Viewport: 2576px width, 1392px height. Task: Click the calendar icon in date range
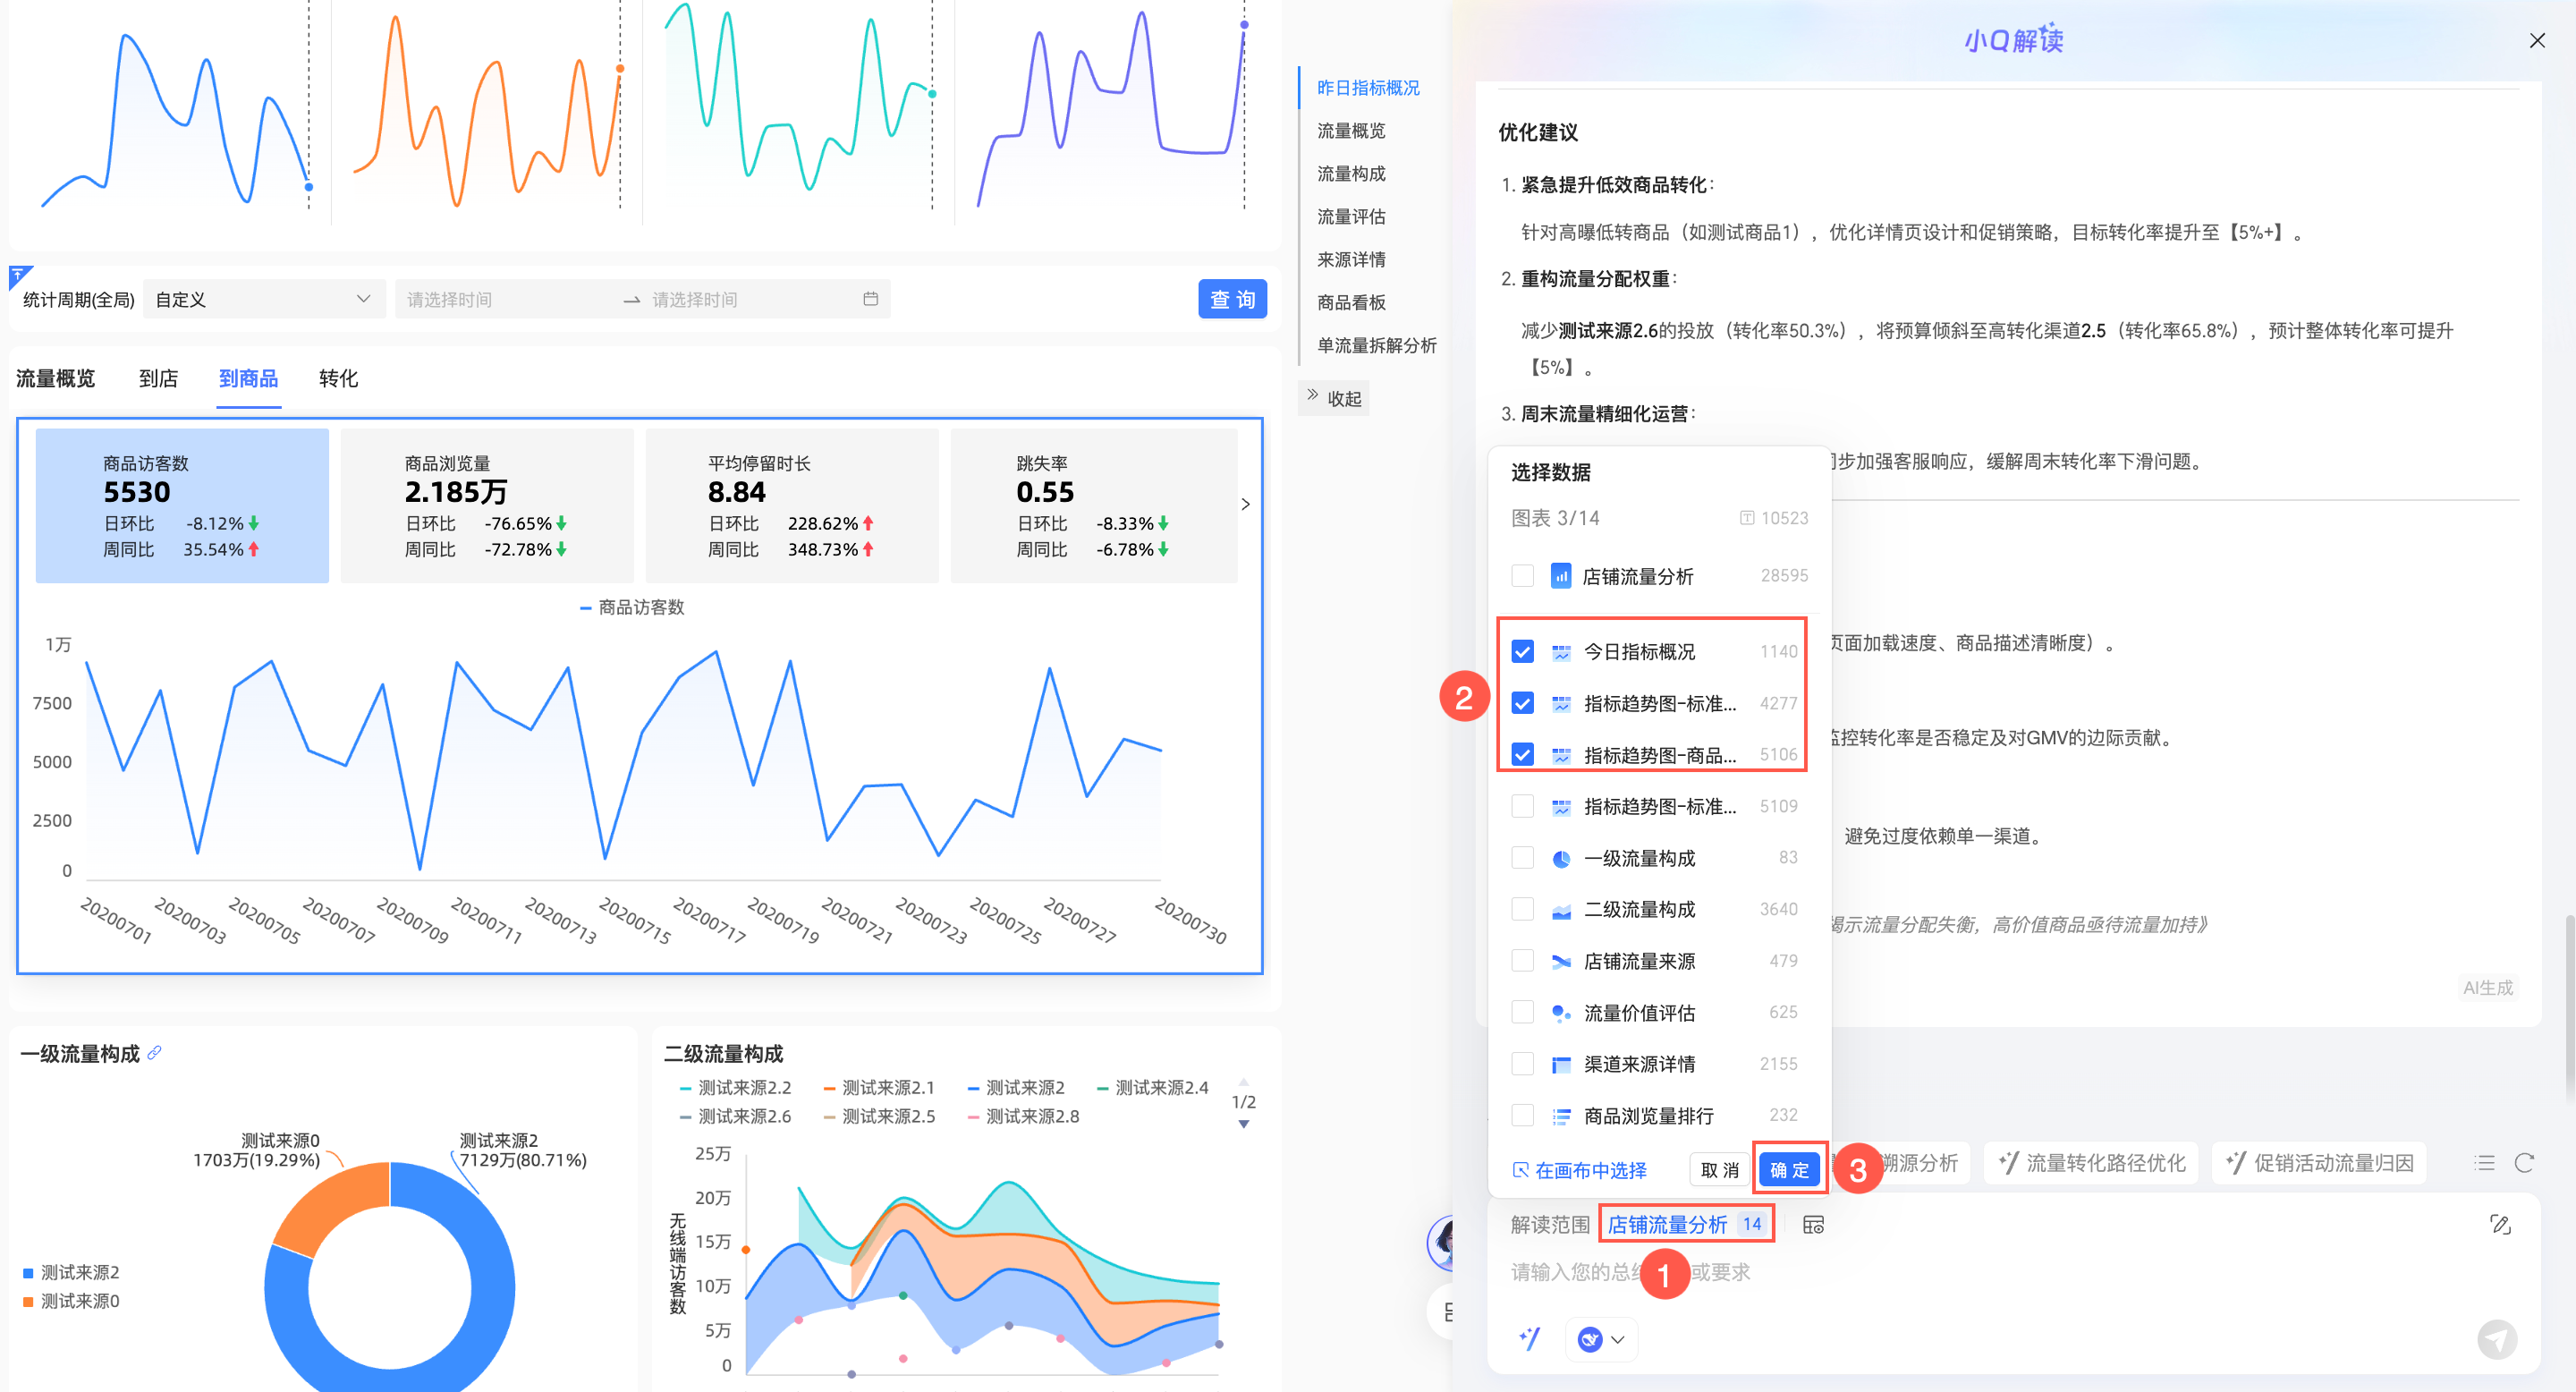pos(870,299)
